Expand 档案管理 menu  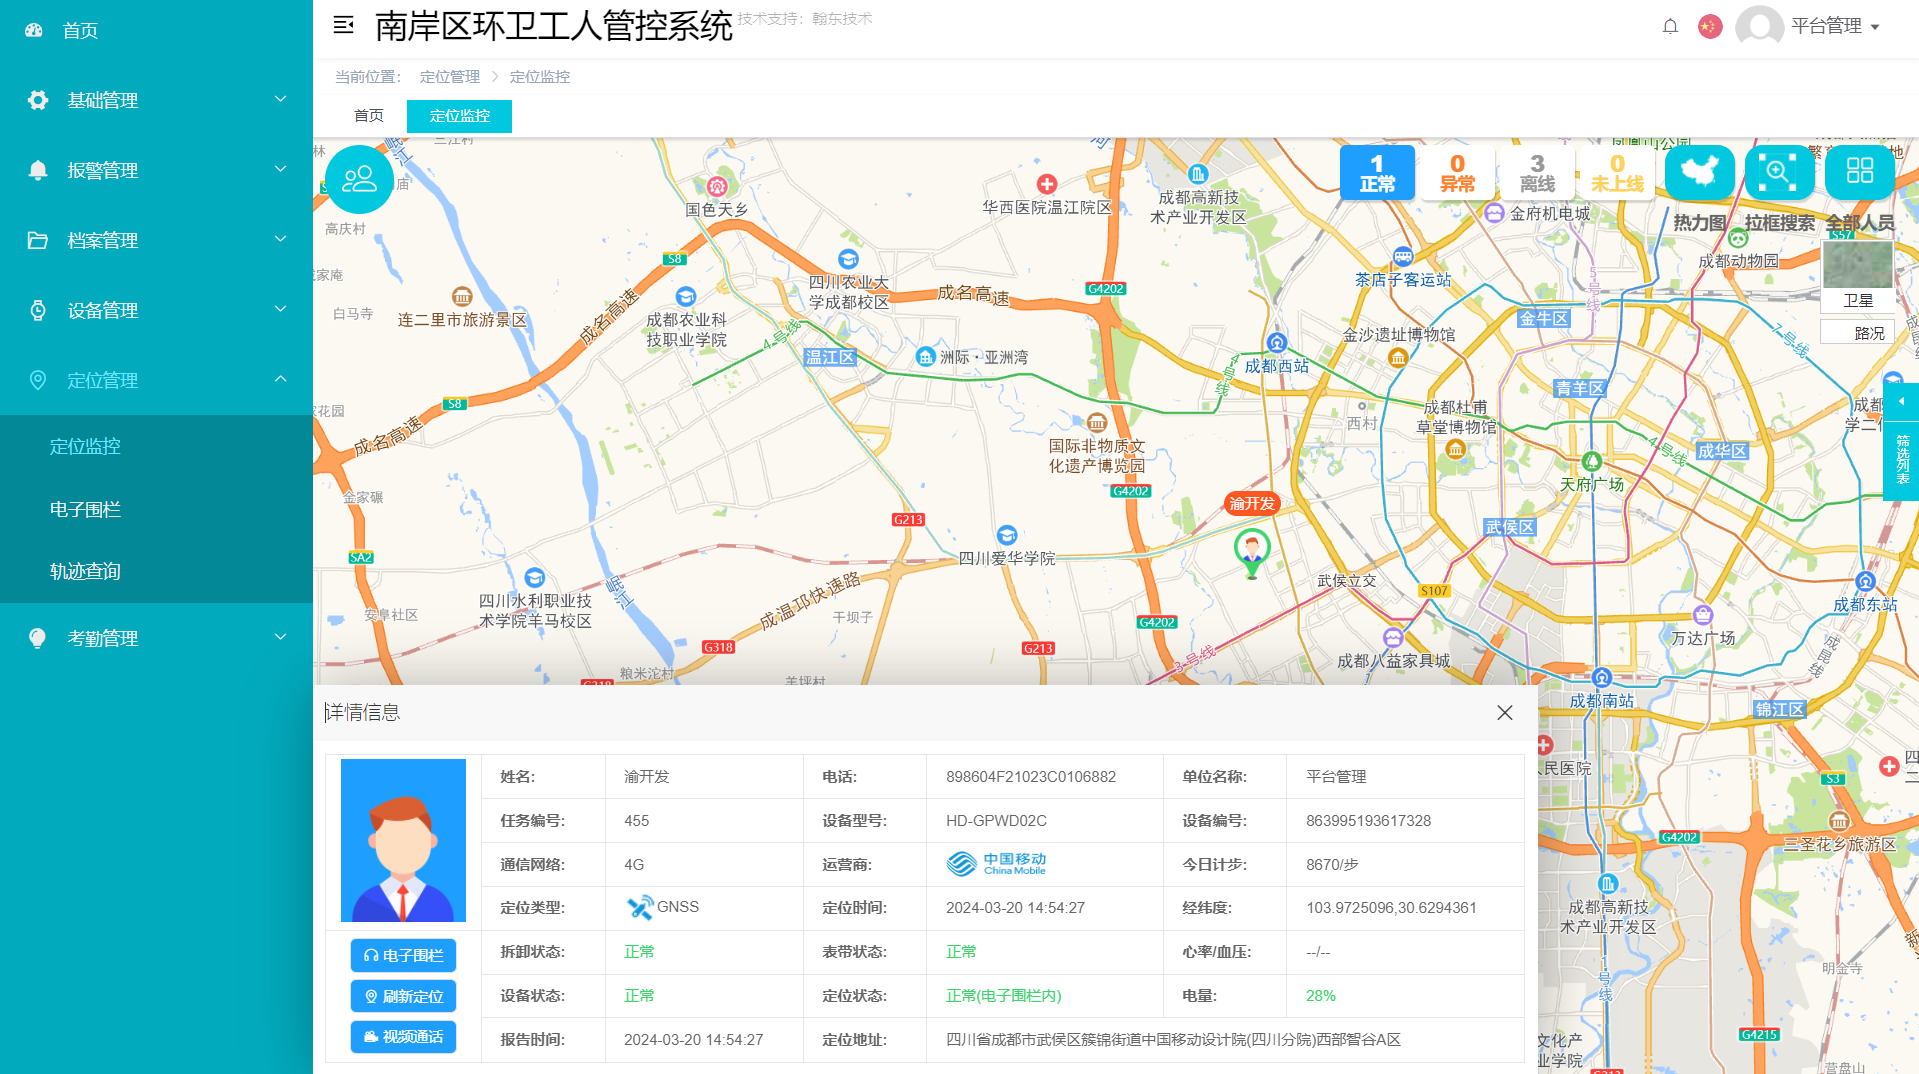[x=156, y=240]
